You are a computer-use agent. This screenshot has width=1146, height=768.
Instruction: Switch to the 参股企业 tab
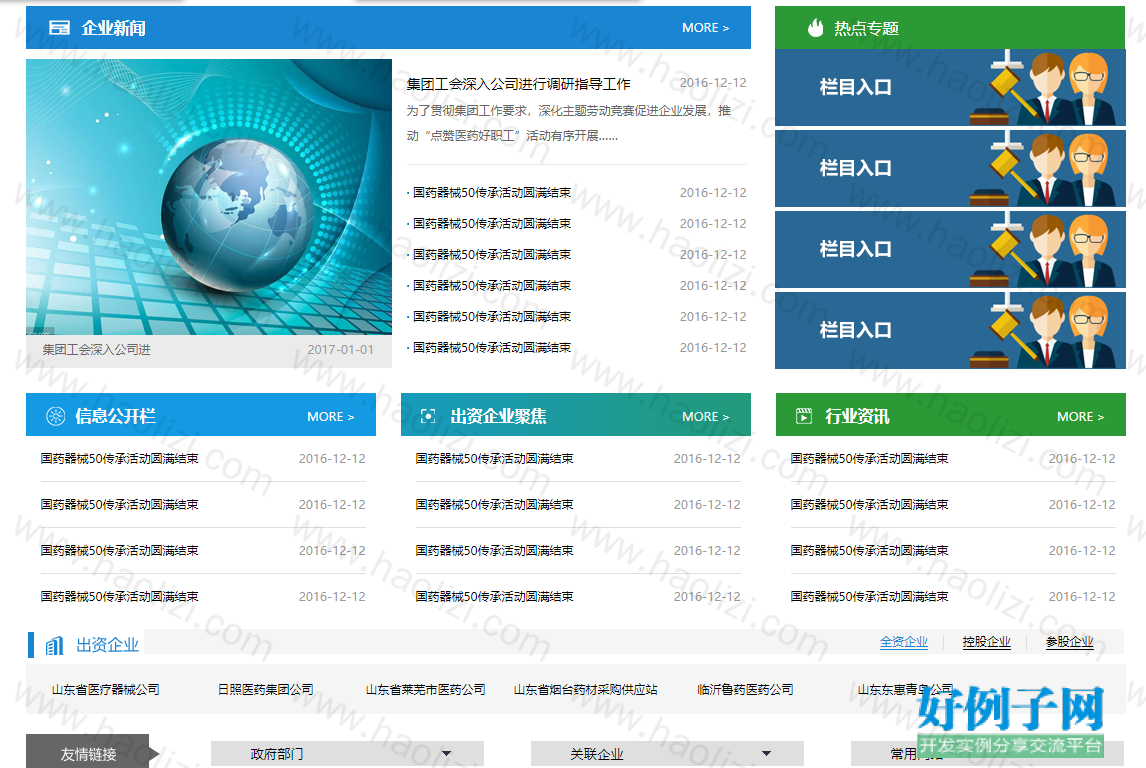1069,642
